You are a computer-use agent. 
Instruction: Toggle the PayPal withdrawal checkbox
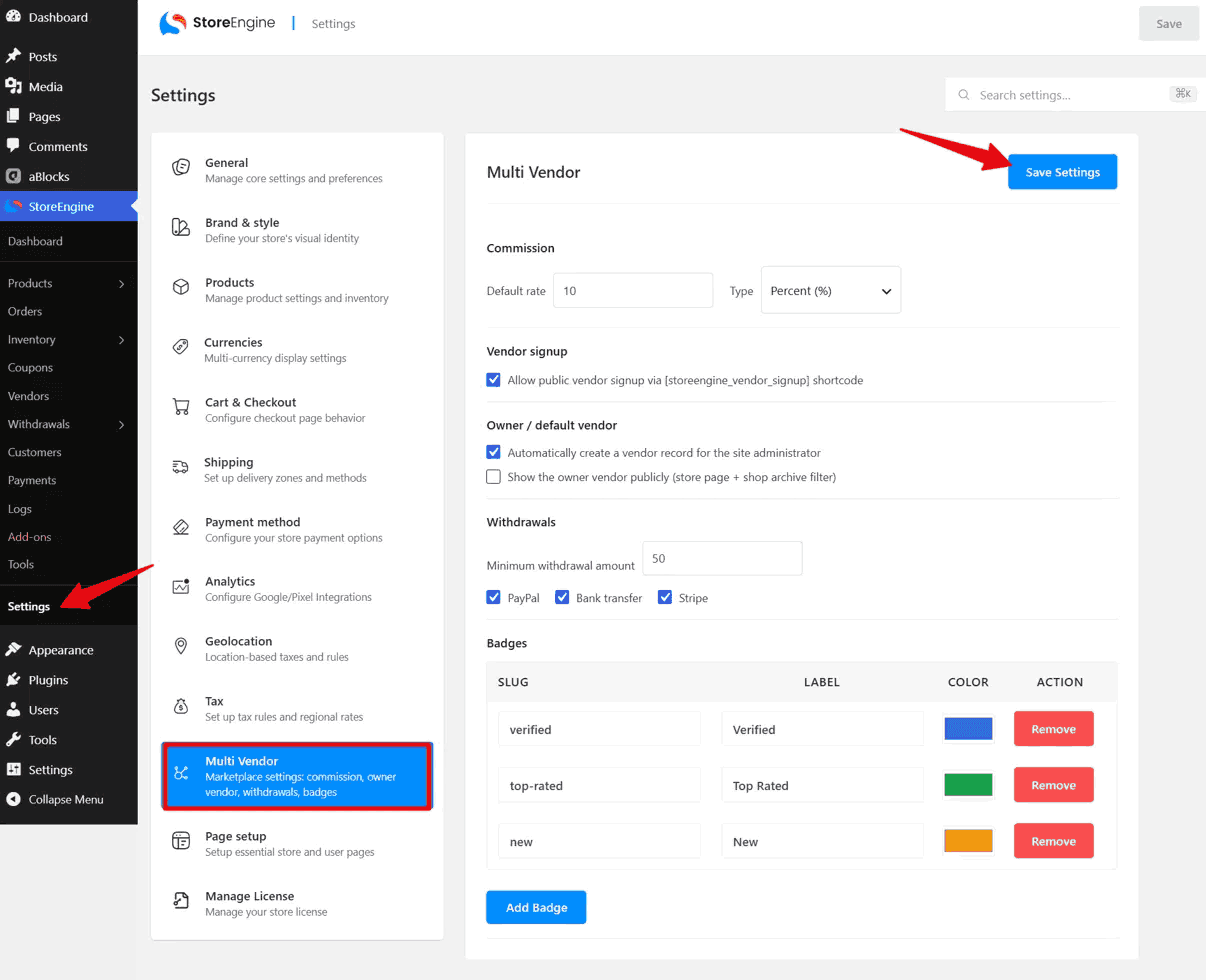click(493, 597)
